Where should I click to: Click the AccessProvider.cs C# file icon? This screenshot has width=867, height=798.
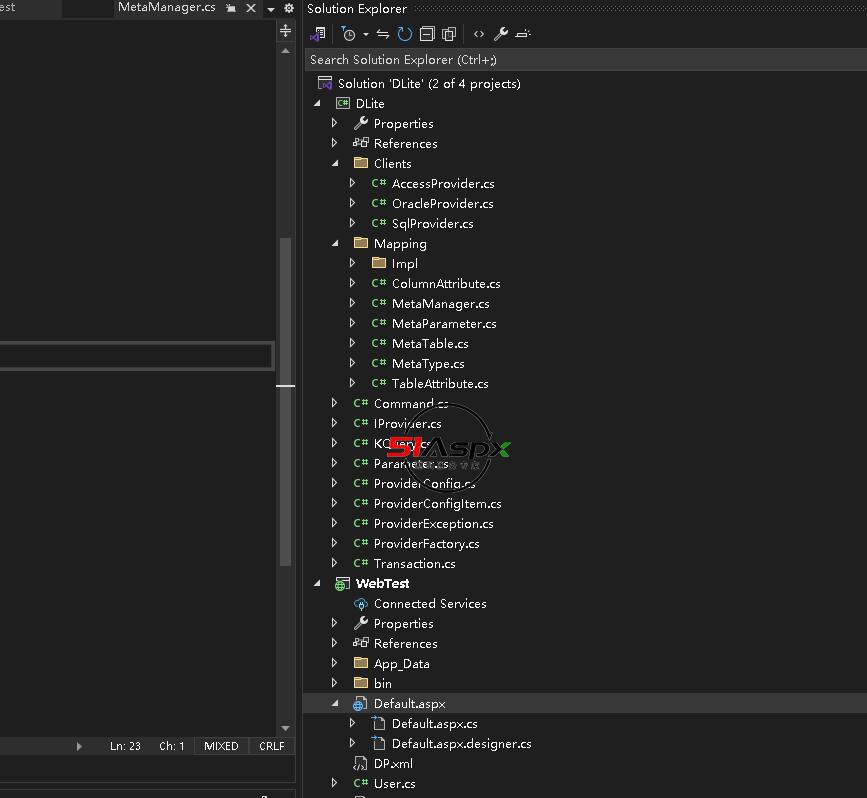tap(379, 183)
